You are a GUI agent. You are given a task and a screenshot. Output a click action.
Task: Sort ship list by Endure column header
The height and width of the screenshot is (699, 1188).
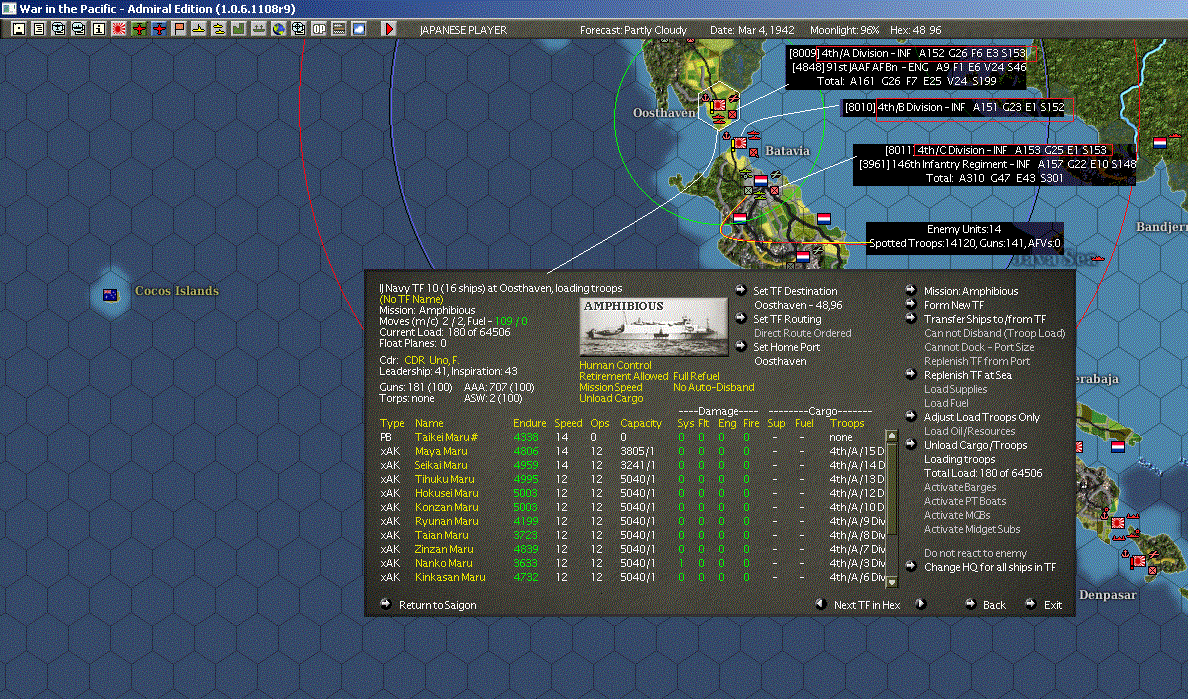click(530, 423)
